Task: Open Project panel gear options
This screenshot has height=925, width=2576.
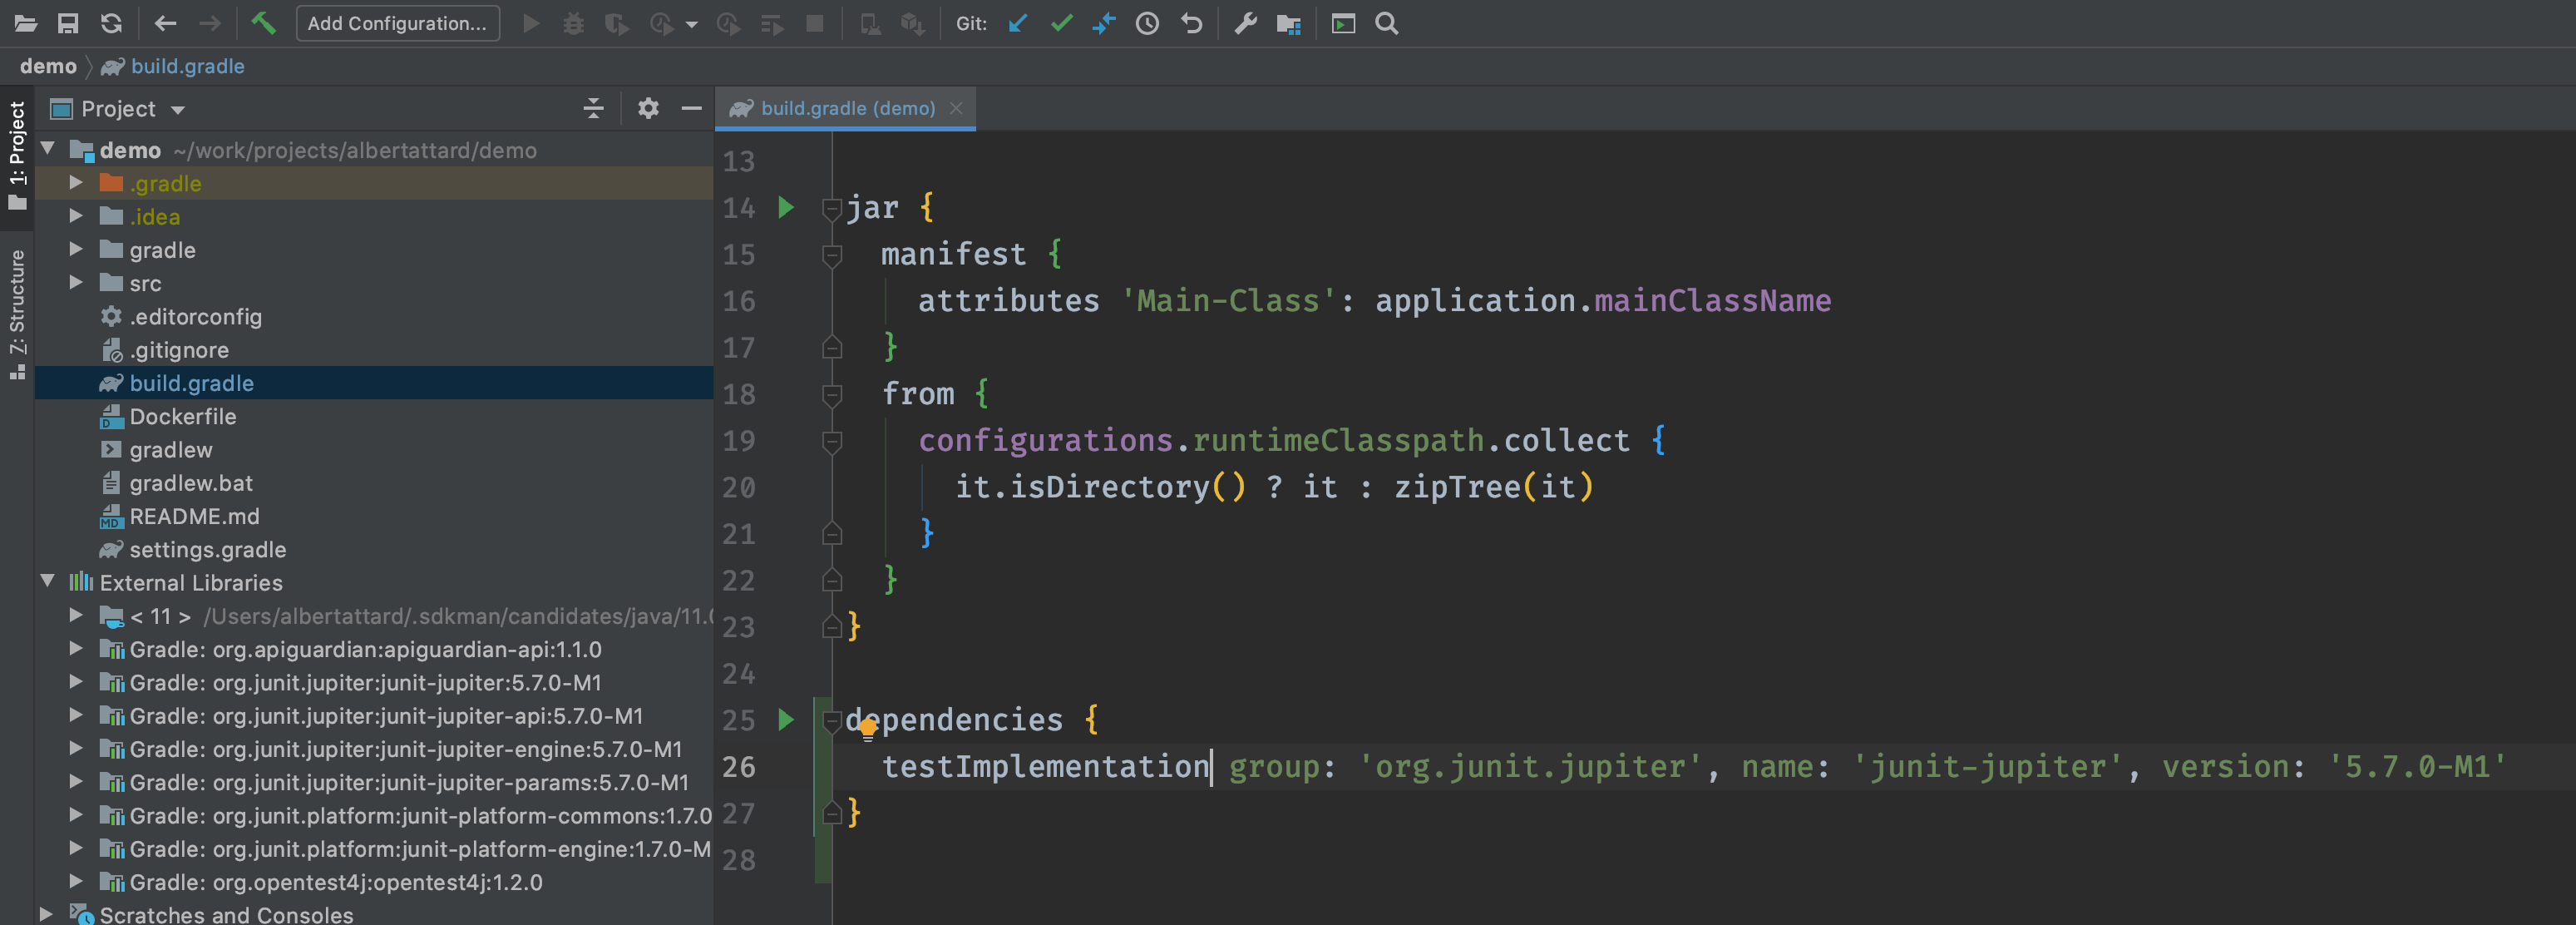Action: [648, 108]
